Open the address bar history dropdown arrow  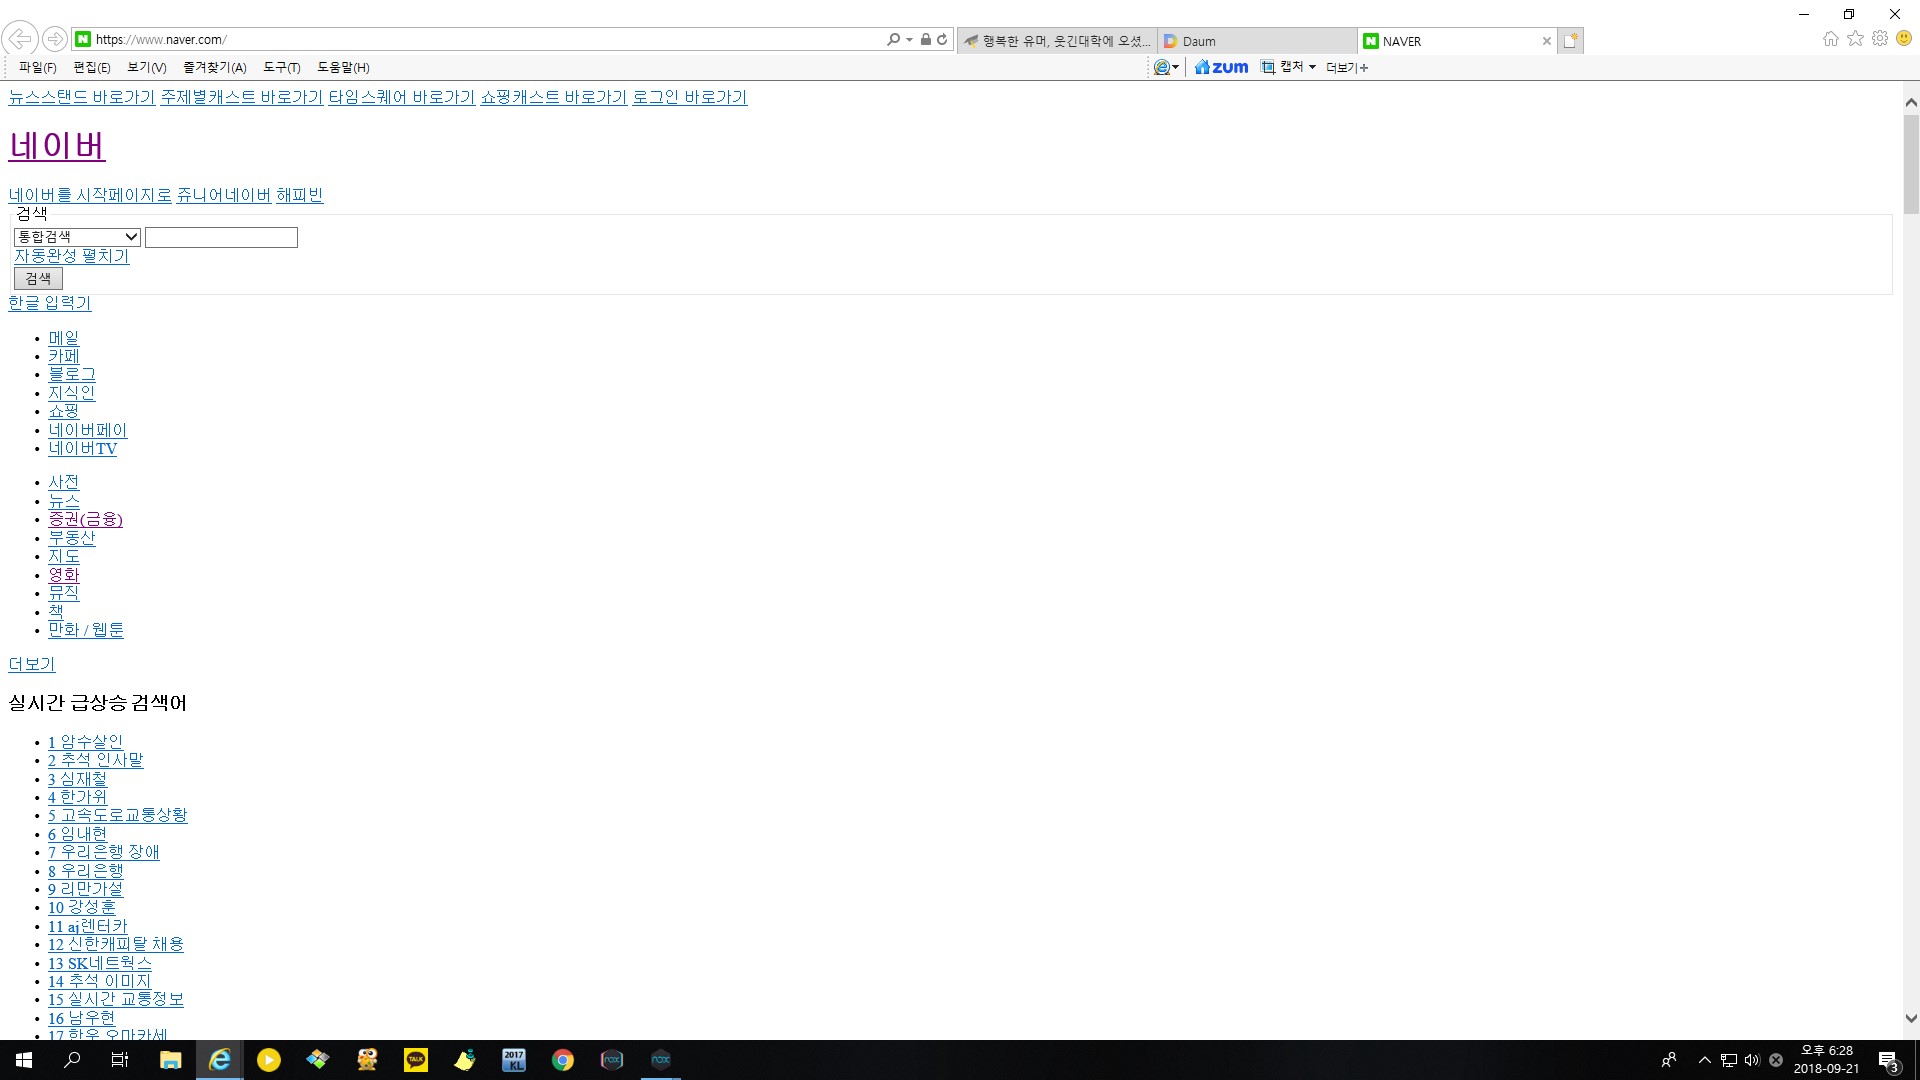point(909,39)
